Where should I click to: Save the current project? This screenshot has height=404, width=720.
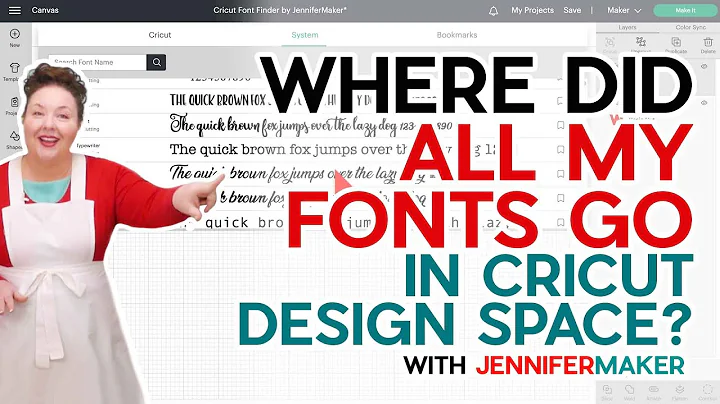pos(572,10)
